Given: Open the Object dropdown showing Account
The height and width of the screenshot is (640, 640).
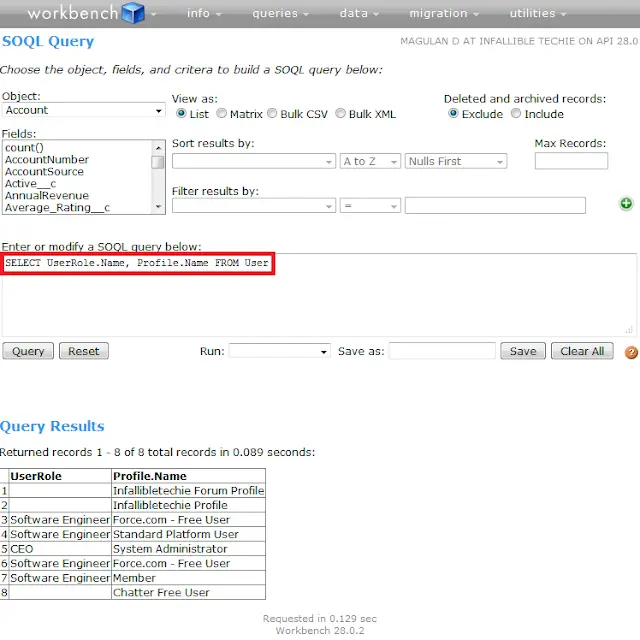Looking at the screenshot, I should [x=84, y=110].
